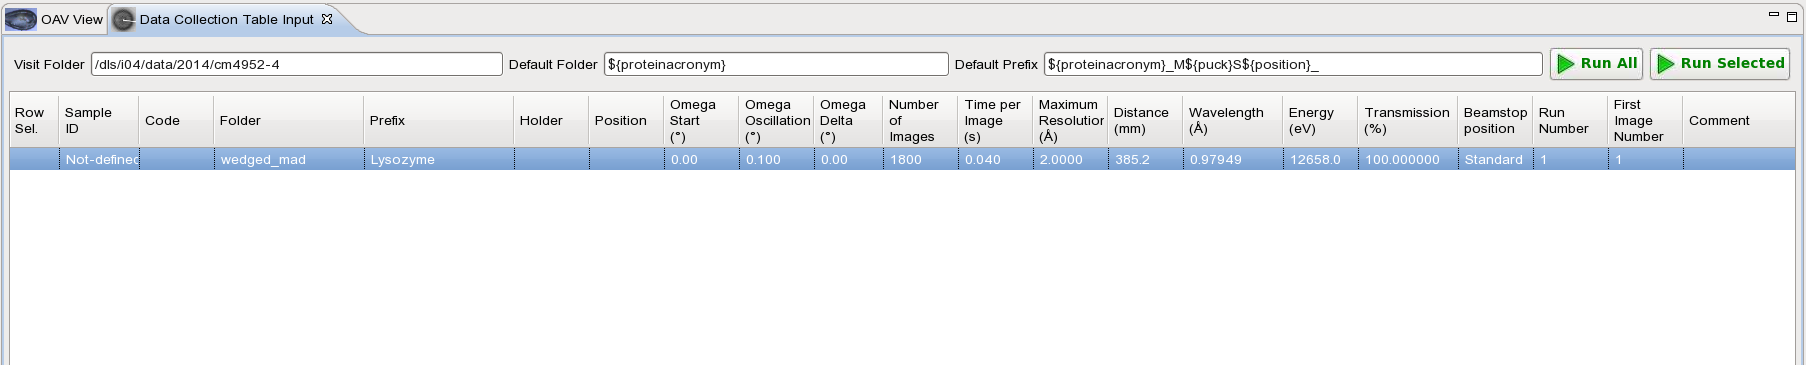Click the Distance (mm) column header
Viewport: 1806px width, 365px height.
click(x=1146, y=121)
